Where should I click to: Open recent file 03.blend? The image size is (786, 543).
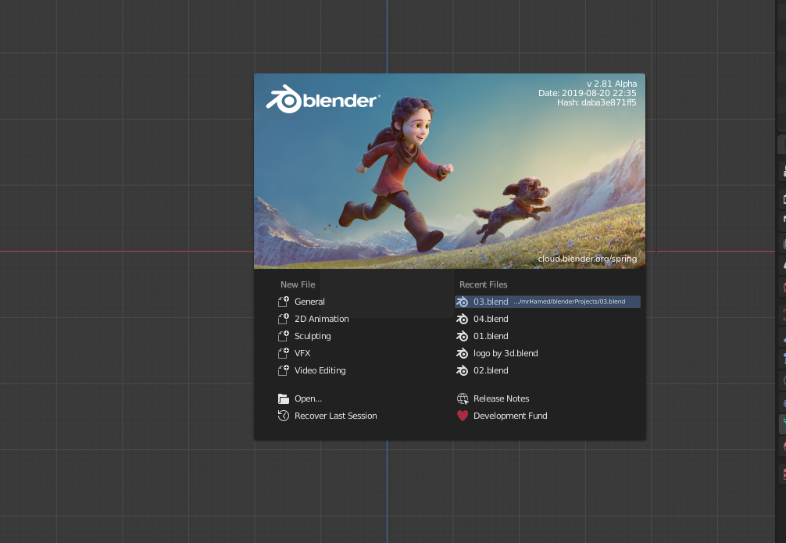click(x=547, y=302)
